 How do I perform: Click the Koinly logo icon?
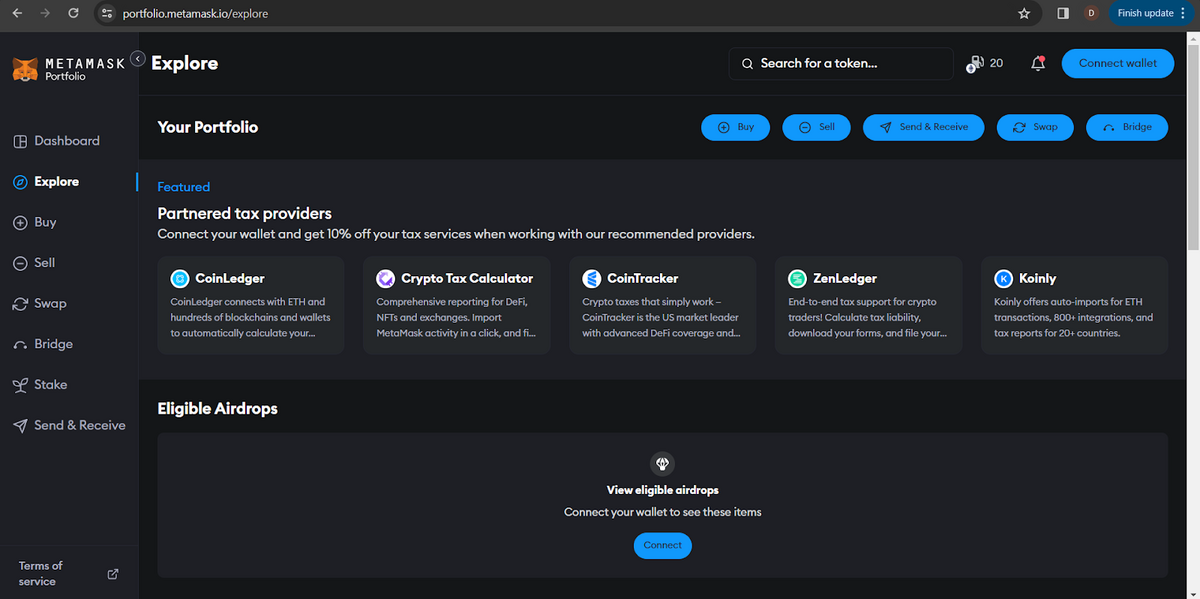(1003, 278)
